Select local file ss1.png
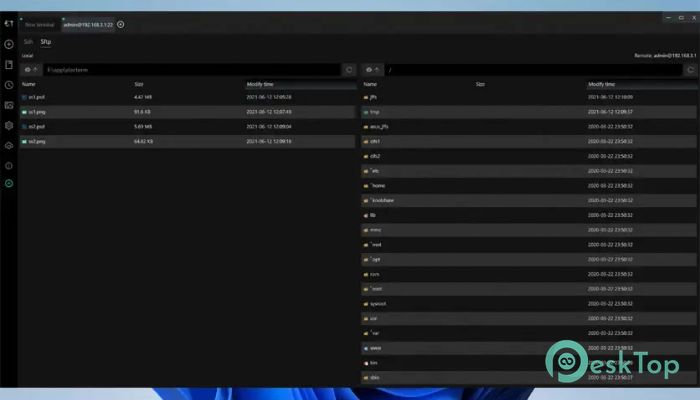The height and width of the screenshot is (400, 700). click(x=188, y=112)
